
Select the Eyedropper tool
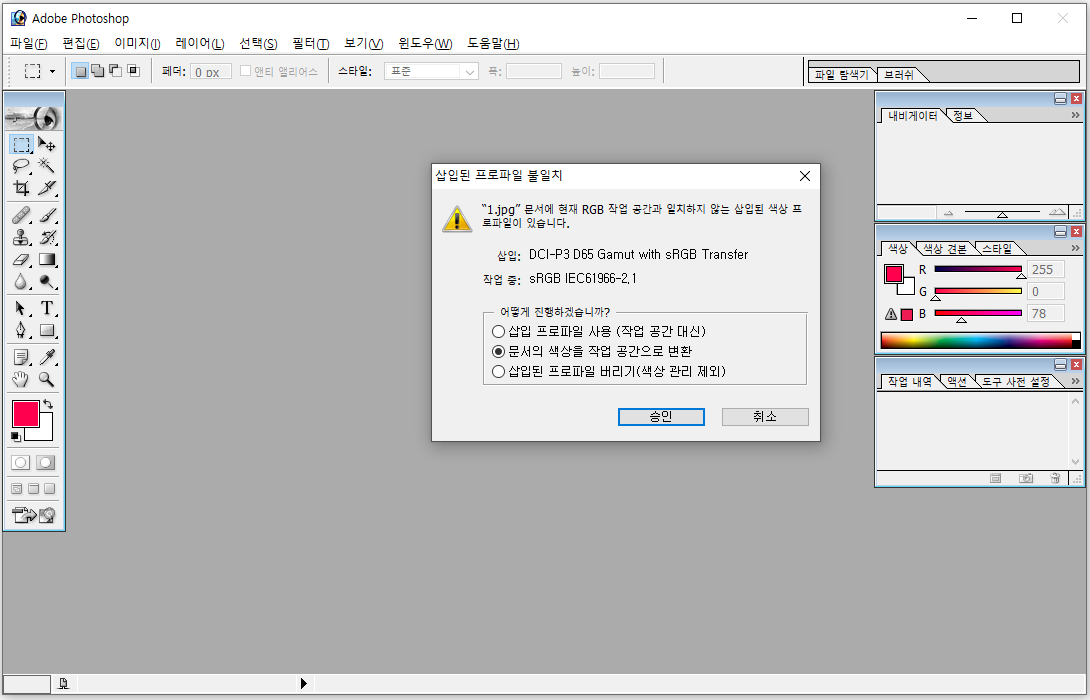[x=47, y=357]
